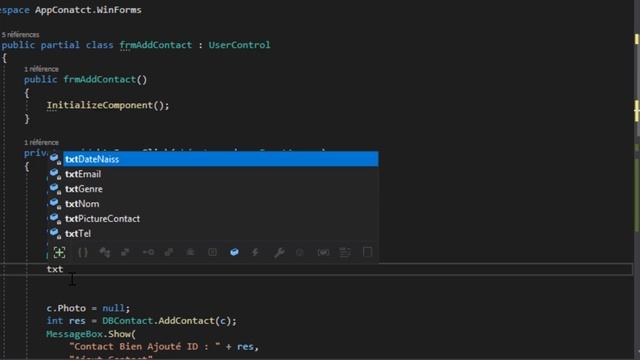
Task: Click the "Contact Bien Ajouté ID : " string
Action: coord(144,347)
